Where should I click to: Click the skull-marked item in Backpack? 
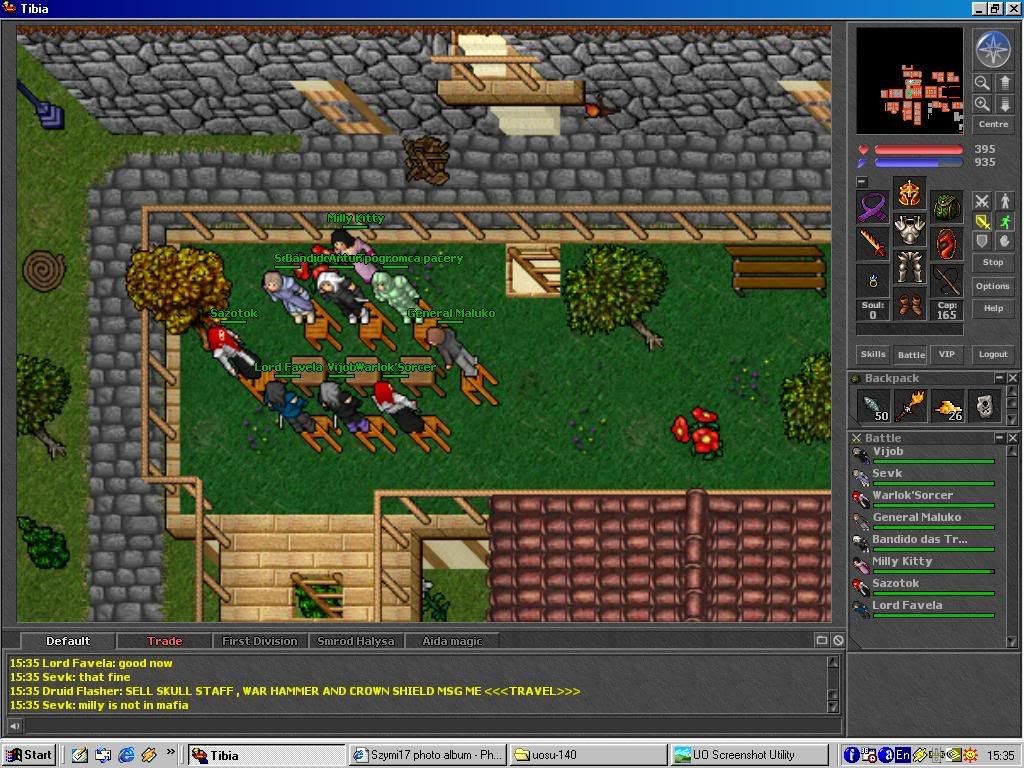[984, 406]
